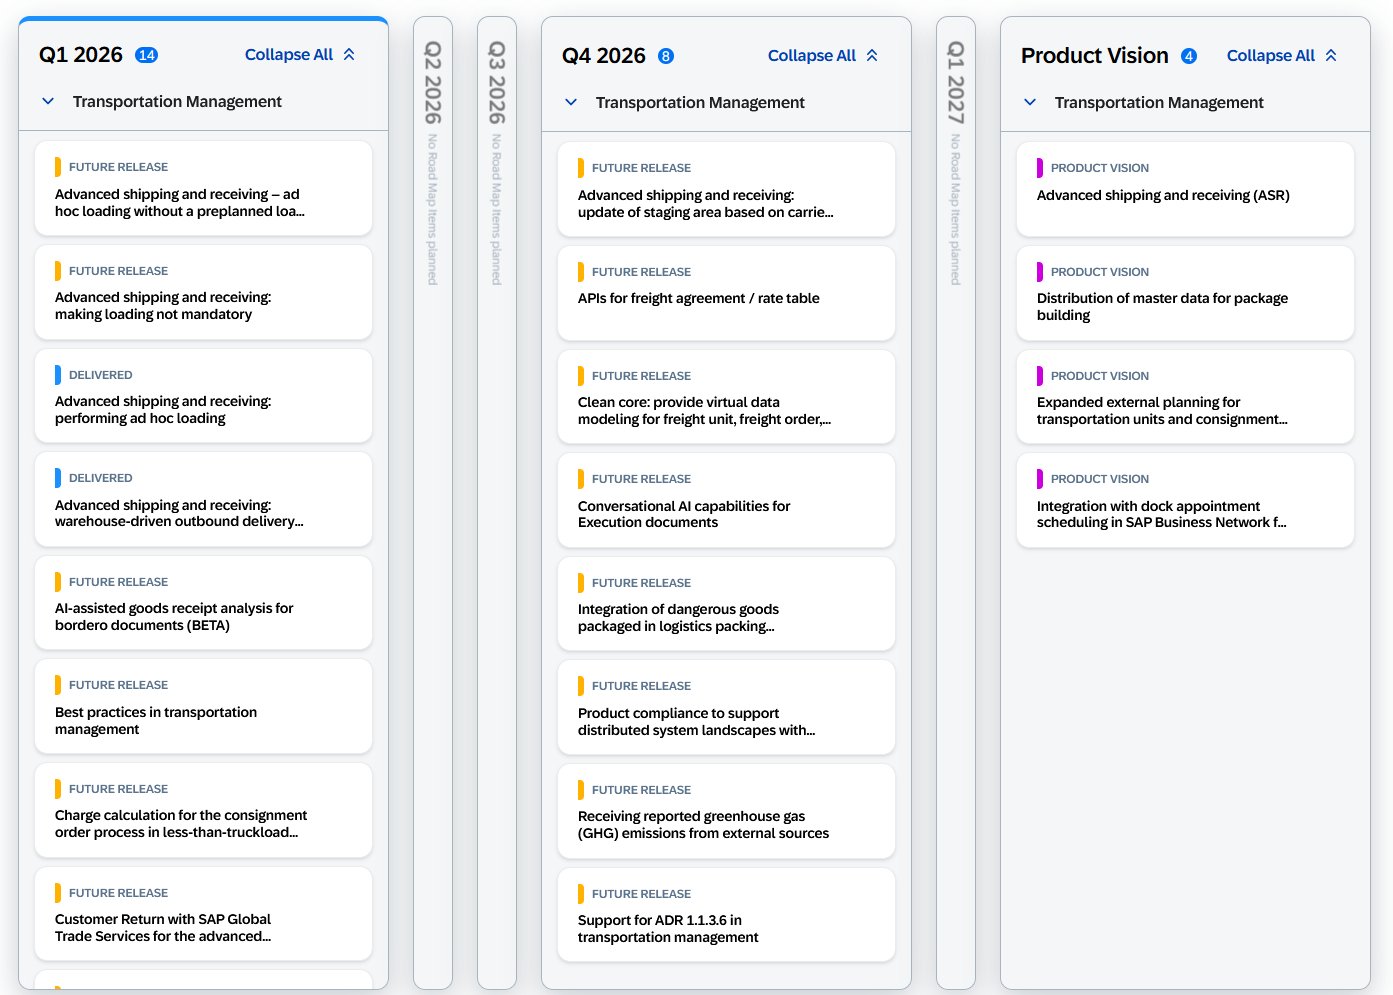Click the Q4 2026 item count badge 8
Screen dimensions: 1393x995
(666, 56)
